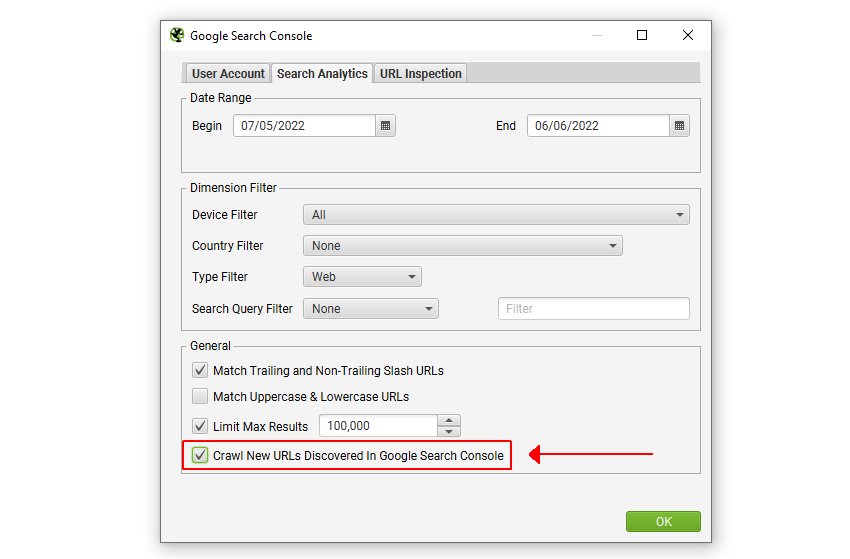Switch to the User Account tab
Image resolution: width=850 pixels, height=559 pixels.
tap(228, 74)
